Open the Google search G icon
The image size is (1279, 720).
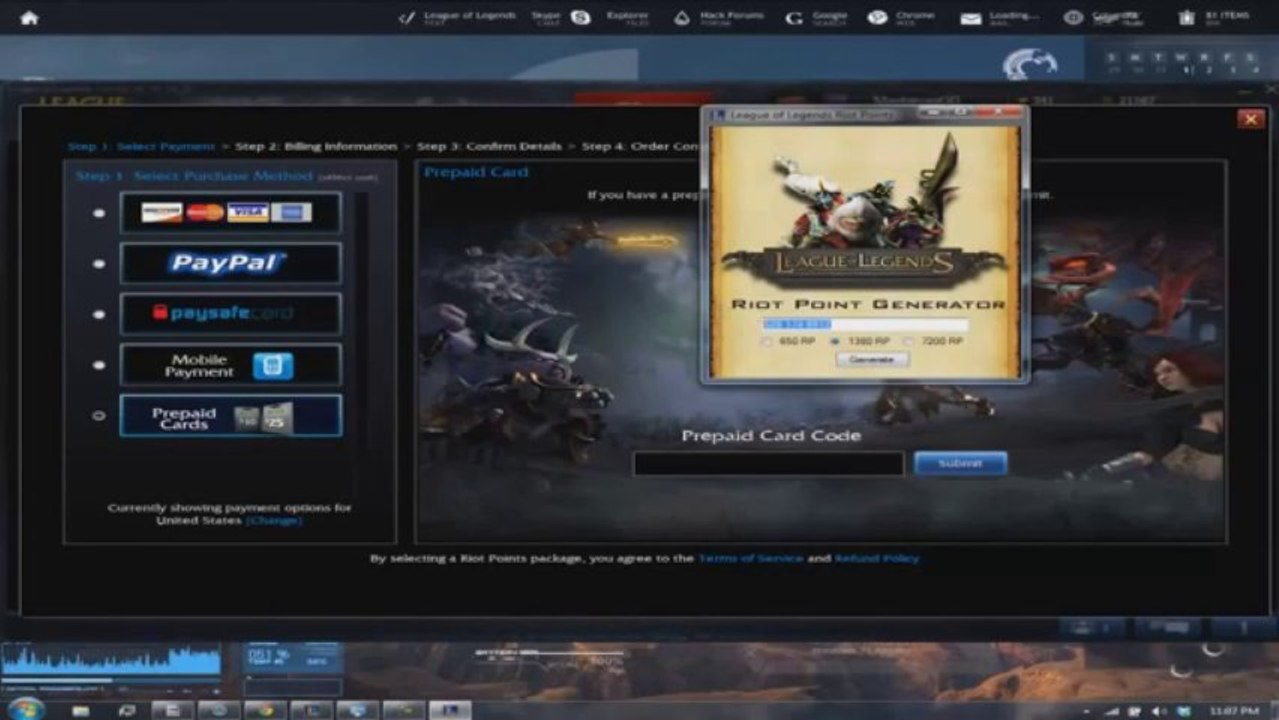pyautogui.click(x=794, y=18)
